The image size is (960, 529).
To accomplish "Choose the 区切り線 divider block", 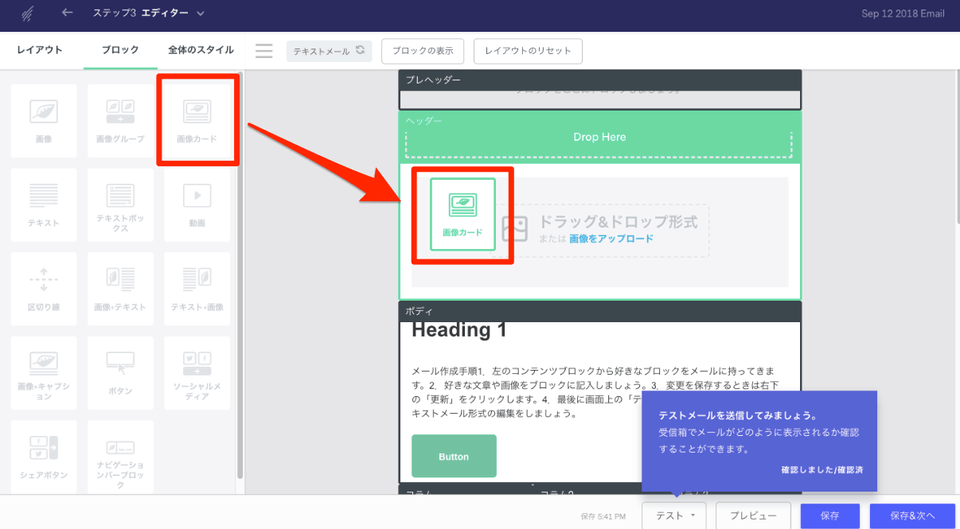I will pos(43,288).
